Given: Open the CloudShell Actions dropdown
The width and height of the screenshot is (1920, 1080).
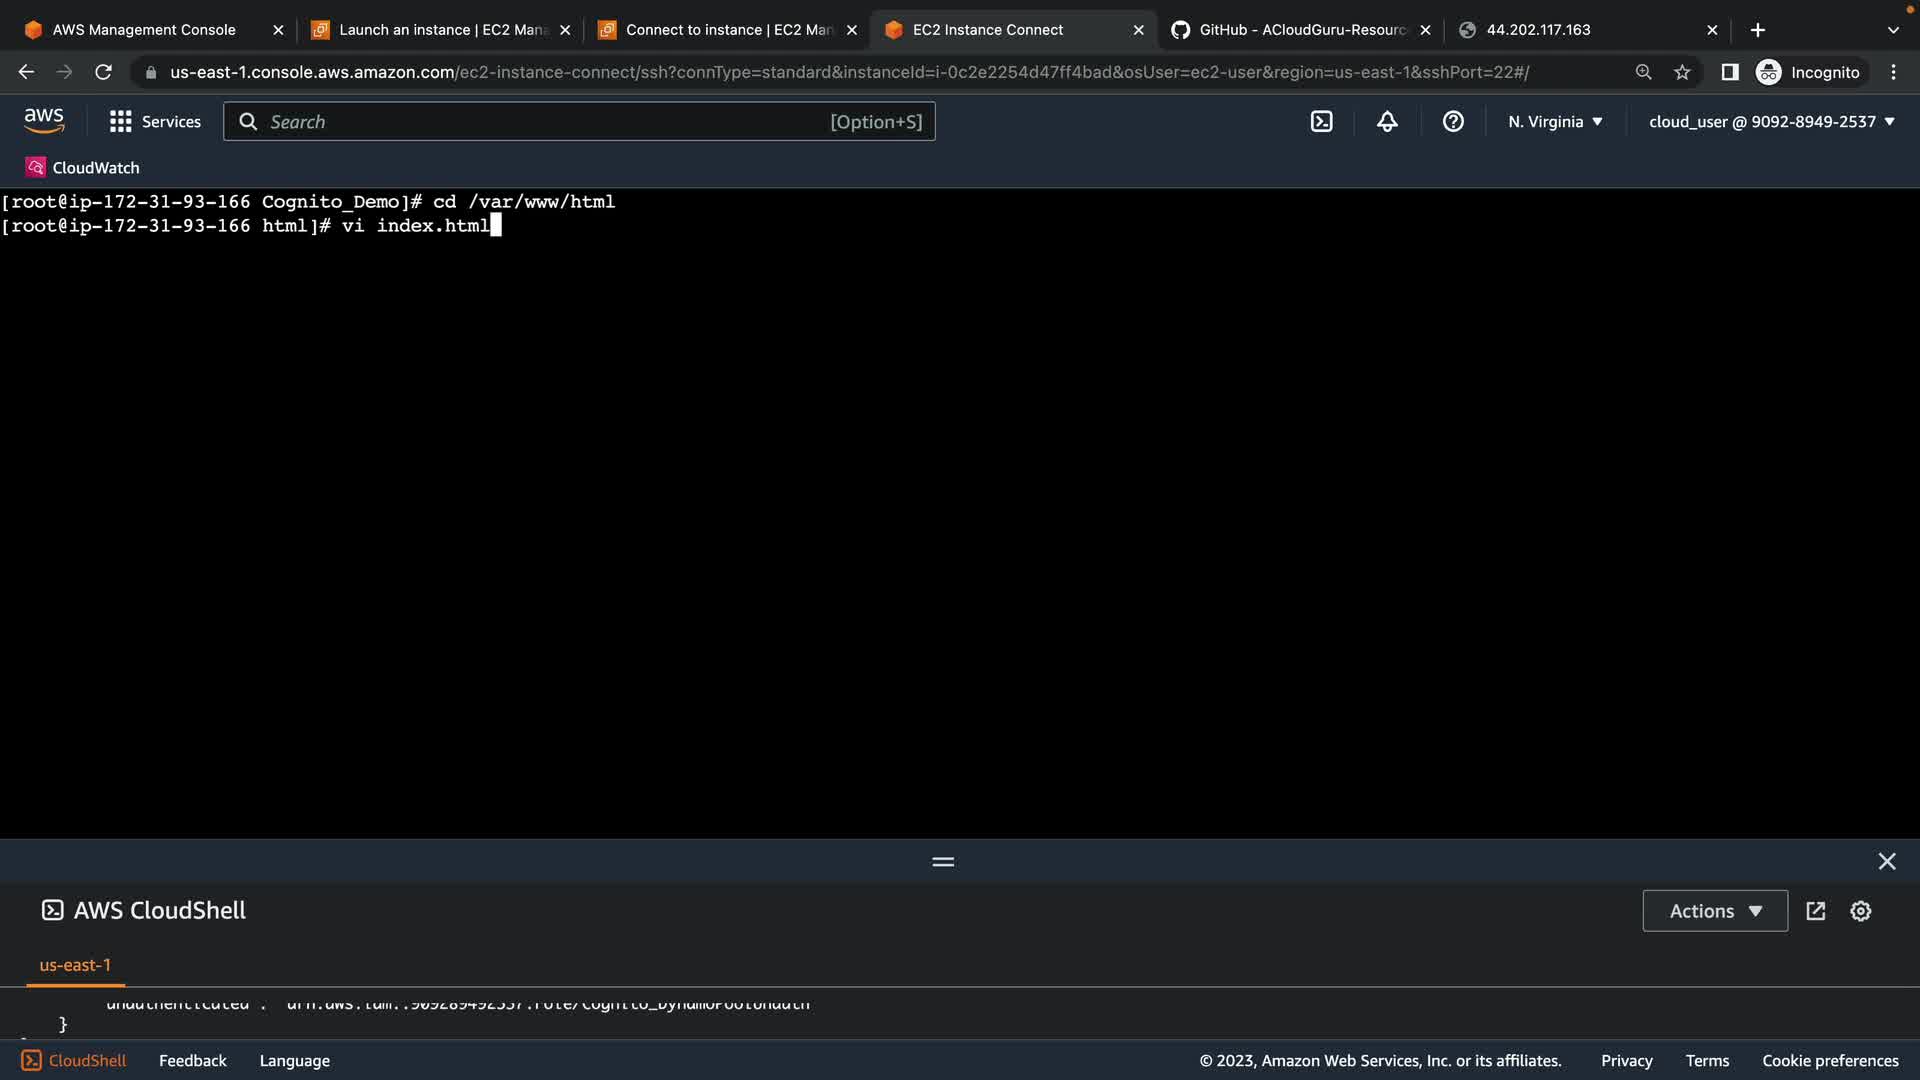Looking at the screenshot, I should [1714, 911].
